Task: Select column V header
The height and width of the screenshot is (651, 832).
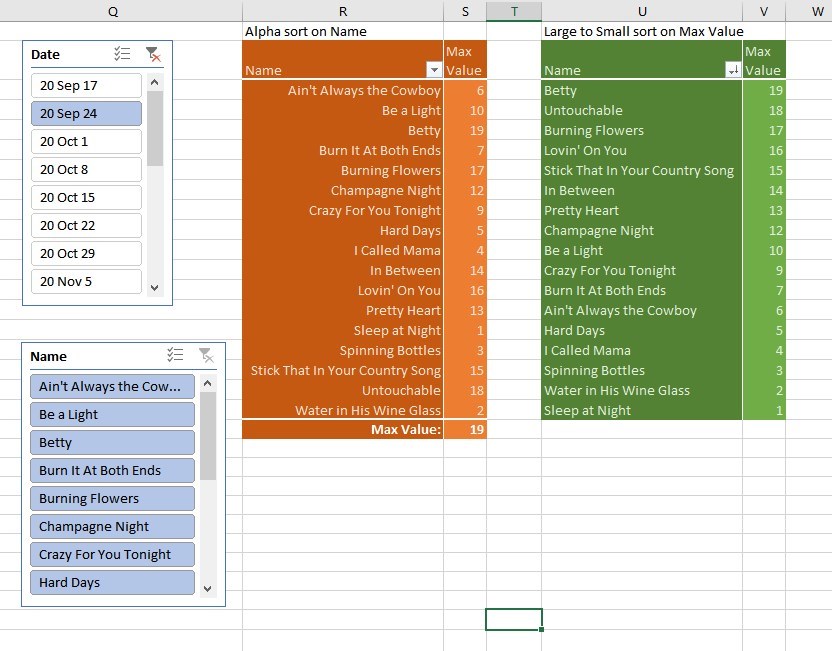Action: [x=764, y=11]
